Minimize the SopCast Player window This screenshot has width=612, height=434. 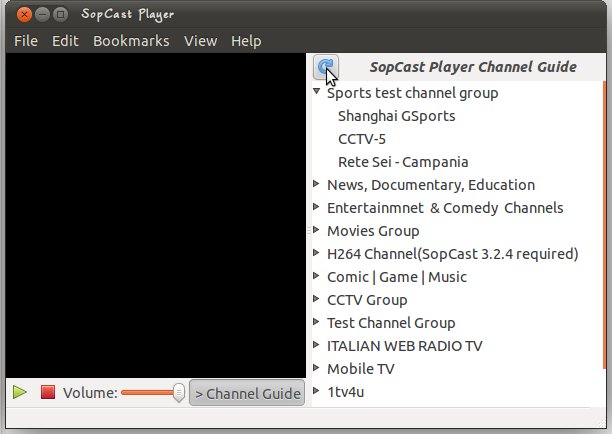42,15
